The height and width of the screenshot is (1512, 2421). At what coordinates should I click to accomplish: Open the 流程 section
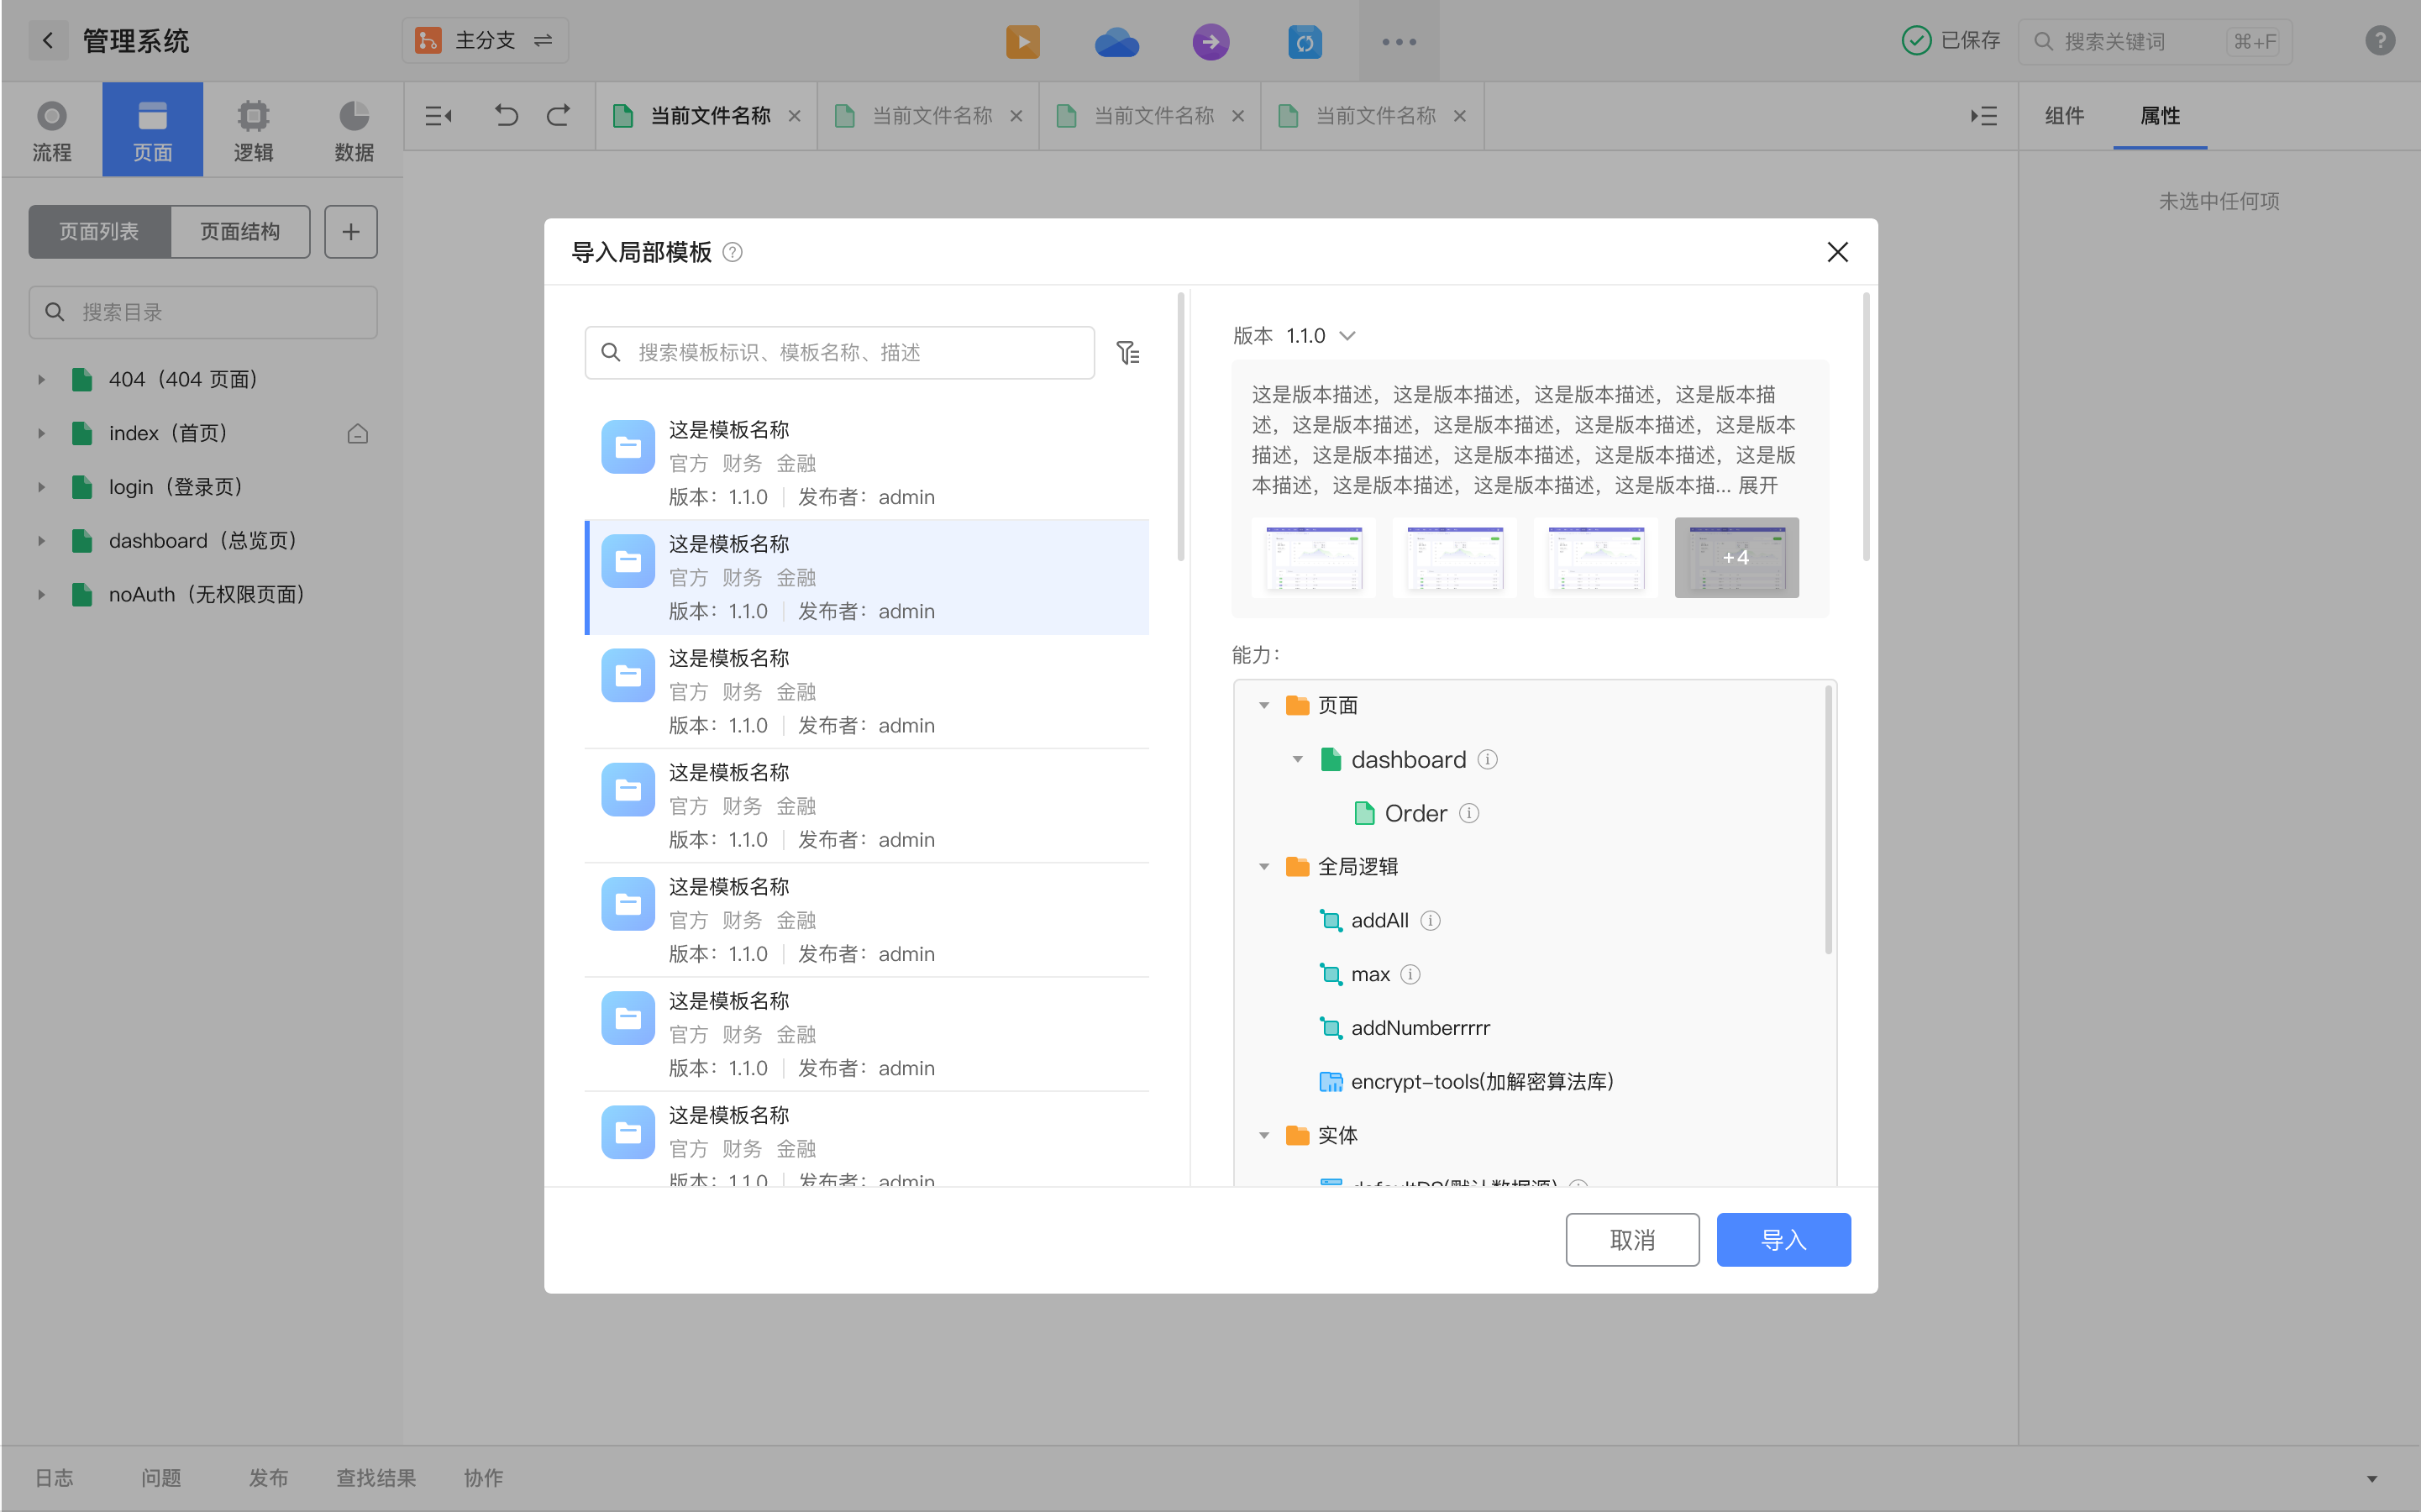51,130
